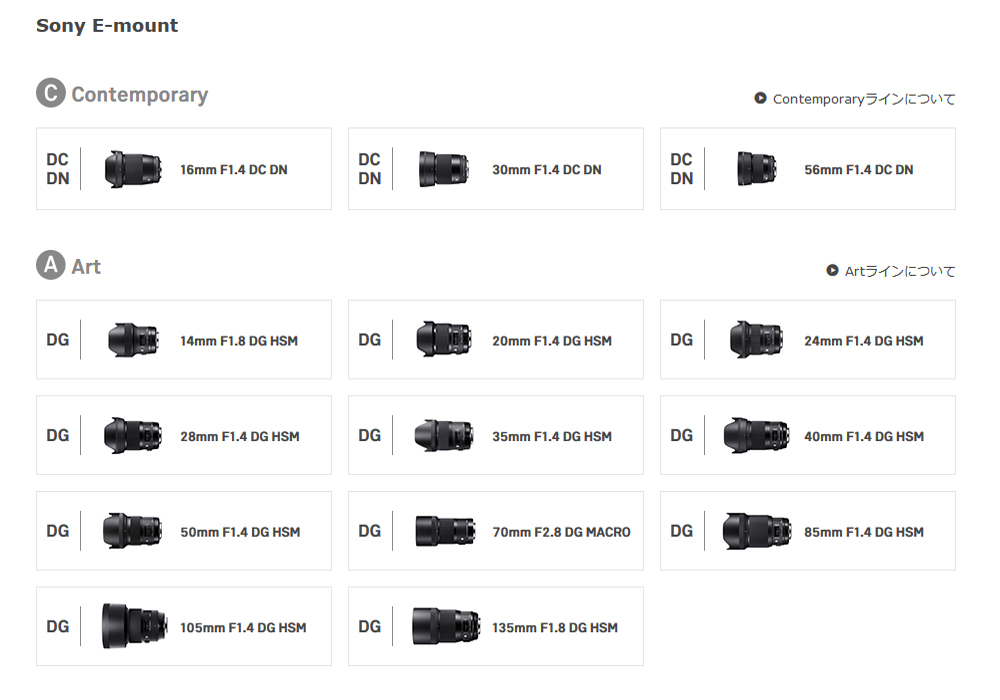The image size is (1000, 700).
Task: Click DC DN label on 30mm card
Action: coord(369,169)
